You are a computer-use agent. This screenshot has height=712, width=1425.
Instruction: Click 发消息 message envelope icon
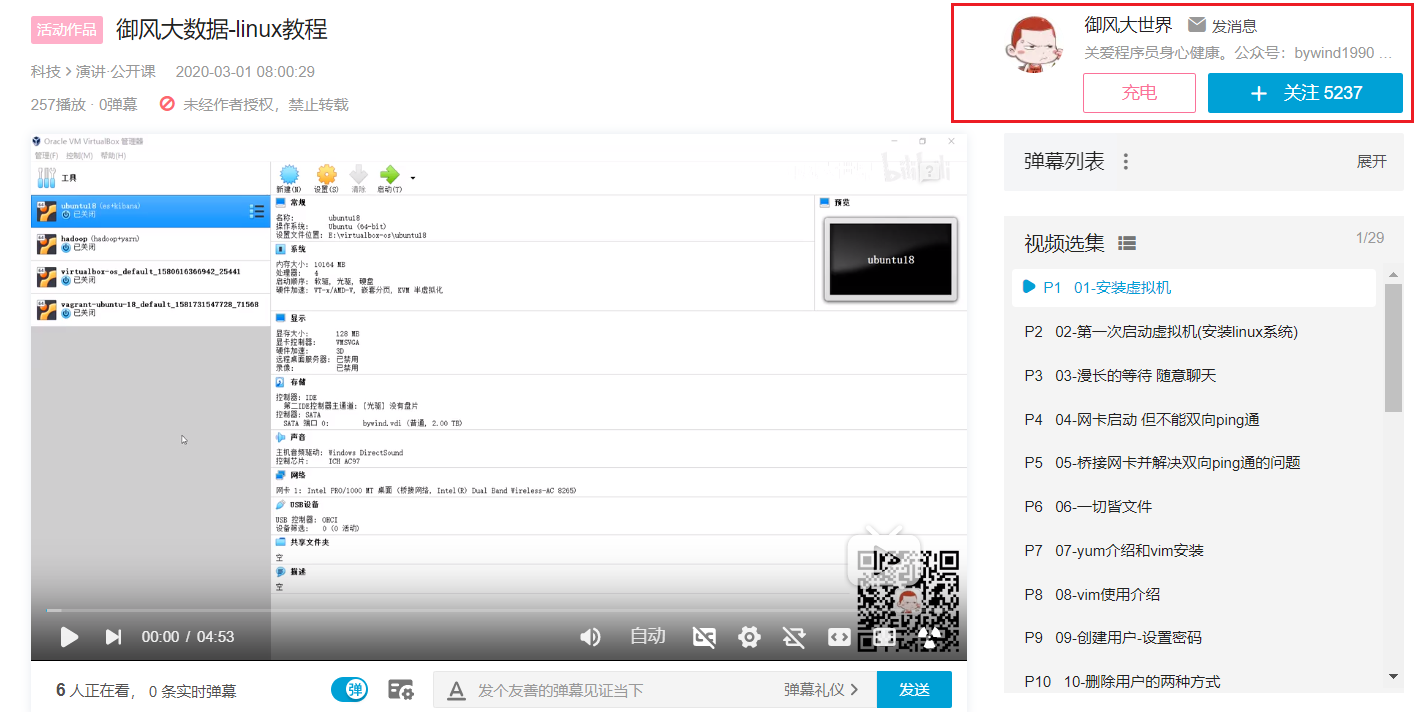1197,25
